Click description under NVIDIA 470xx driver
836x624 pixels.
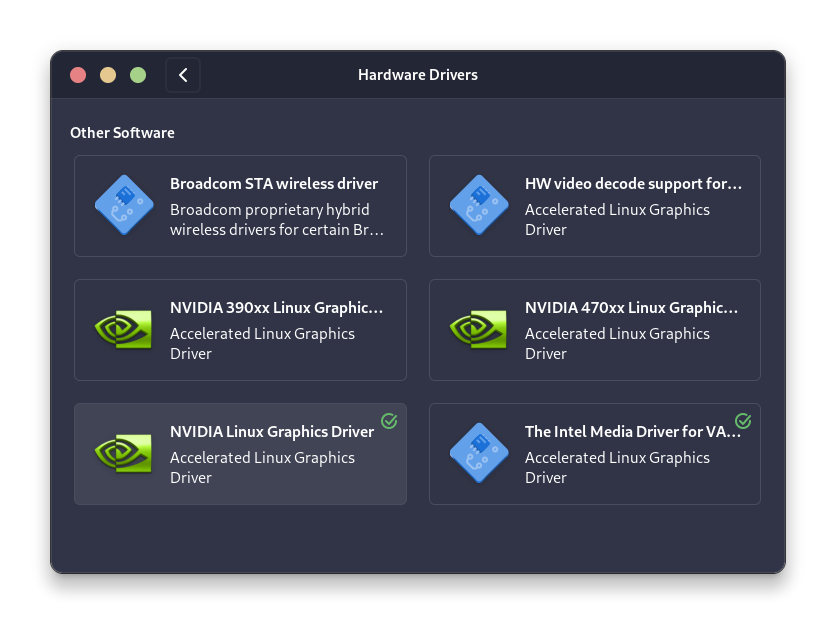click(x=617, y=343)
